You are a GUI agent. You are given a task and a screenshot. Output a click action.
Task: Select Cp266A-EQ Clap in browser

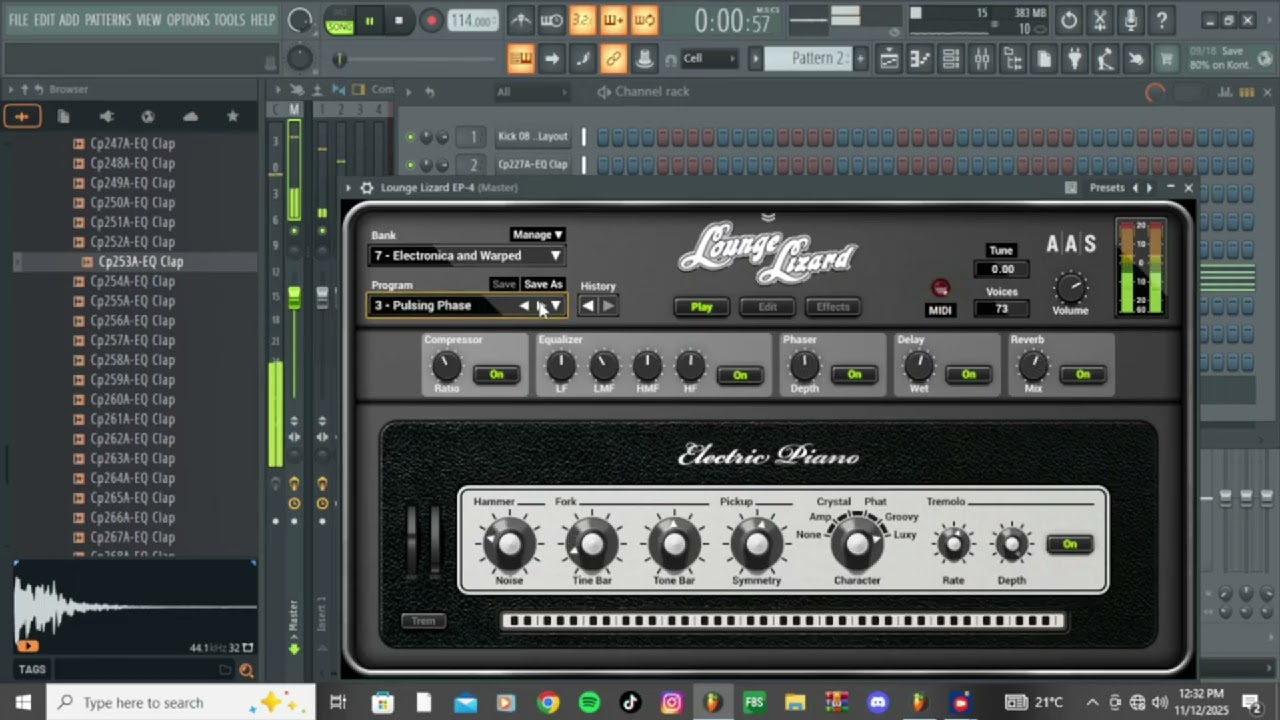132,517
